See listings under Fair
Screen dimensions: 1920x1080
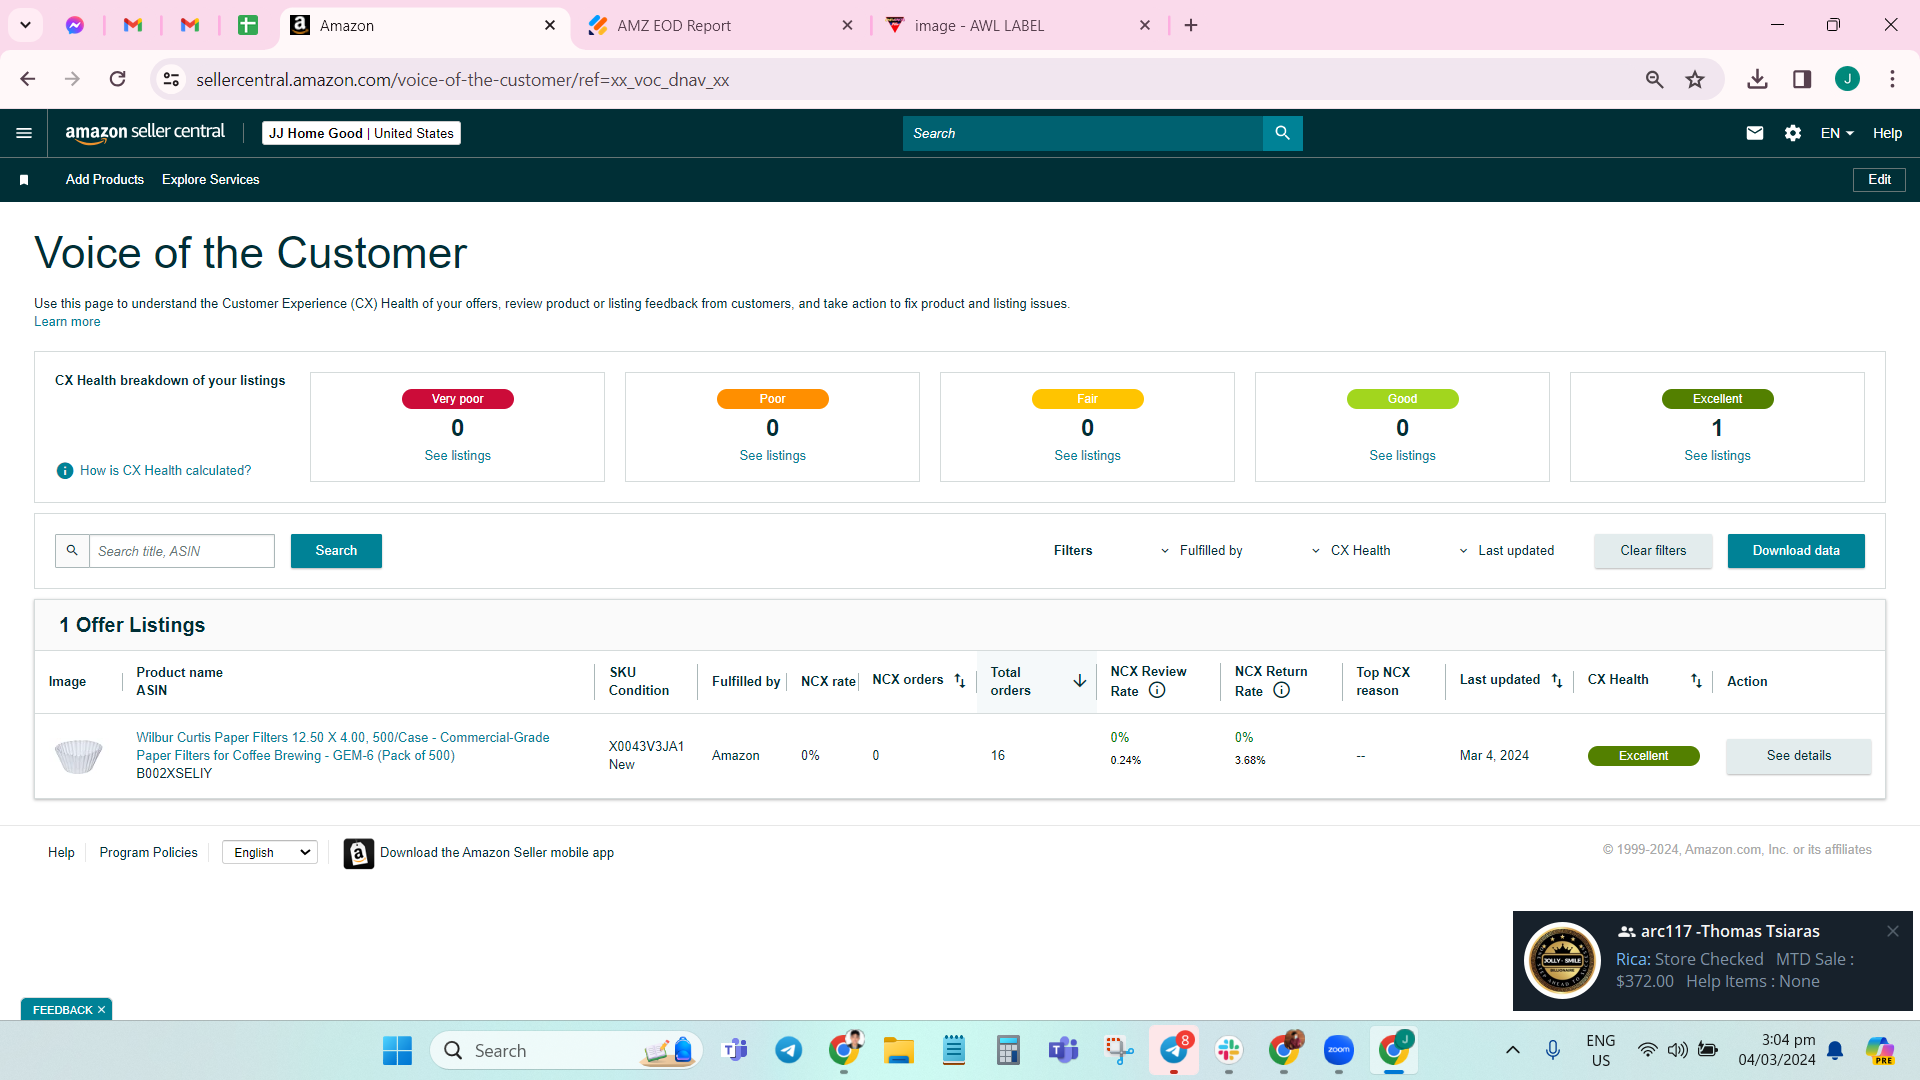[1087, 456]
